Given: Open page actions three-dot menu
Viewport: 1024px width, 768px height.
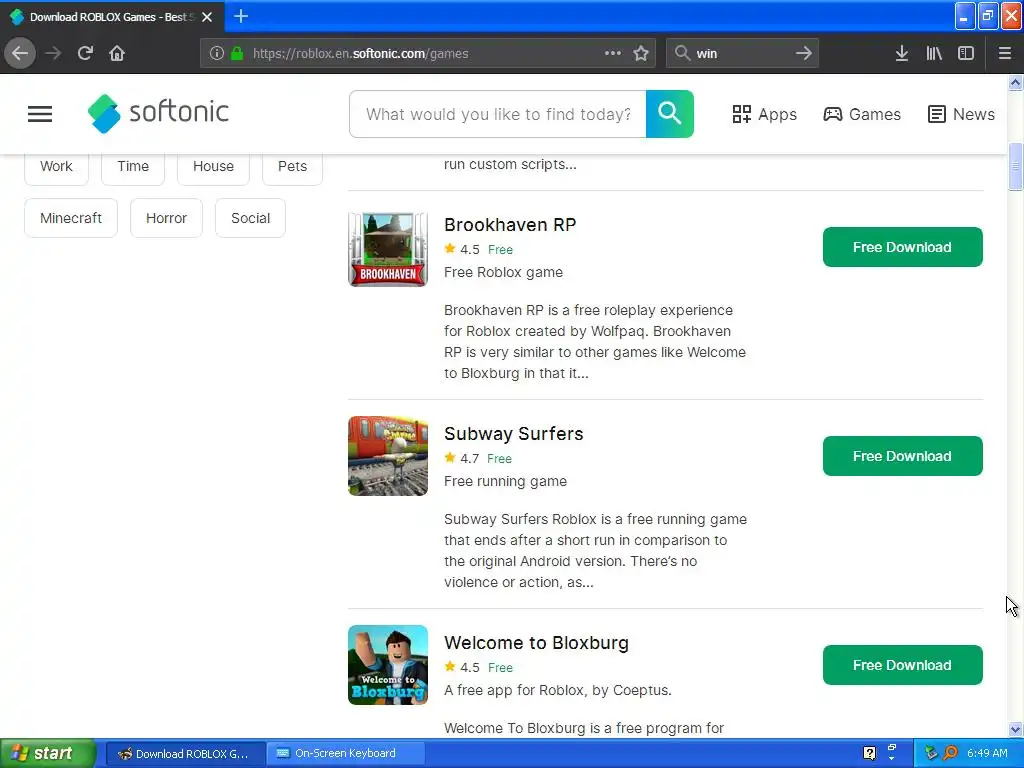Looking at the screenshot, I should (613, 53).
